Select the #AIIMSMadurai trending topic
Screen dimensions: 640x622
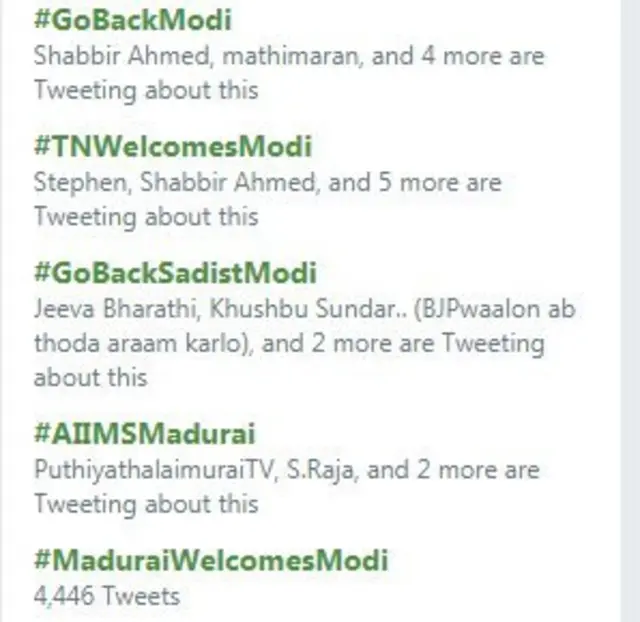(x=144, y=434)
